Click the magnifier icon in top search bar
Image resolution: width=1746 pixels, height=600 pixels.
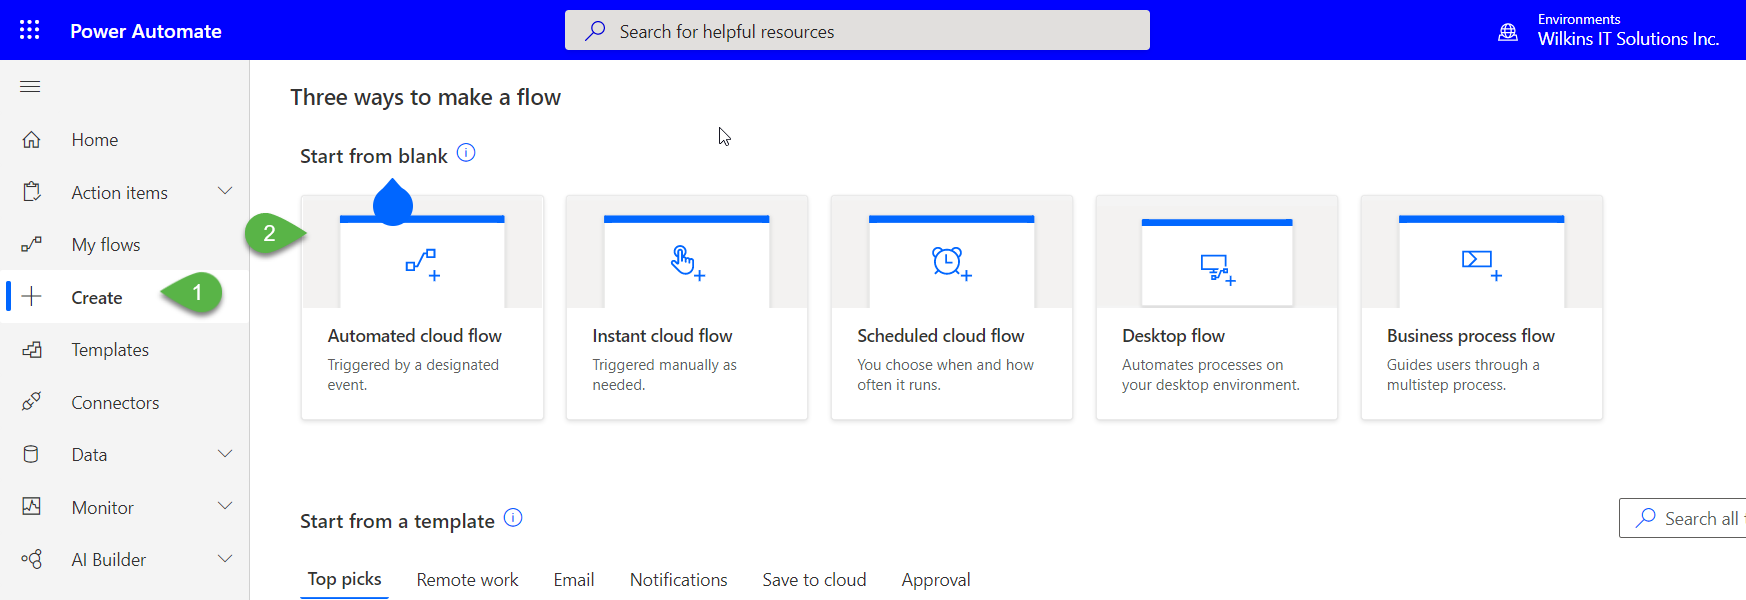[x=595, y=31]
